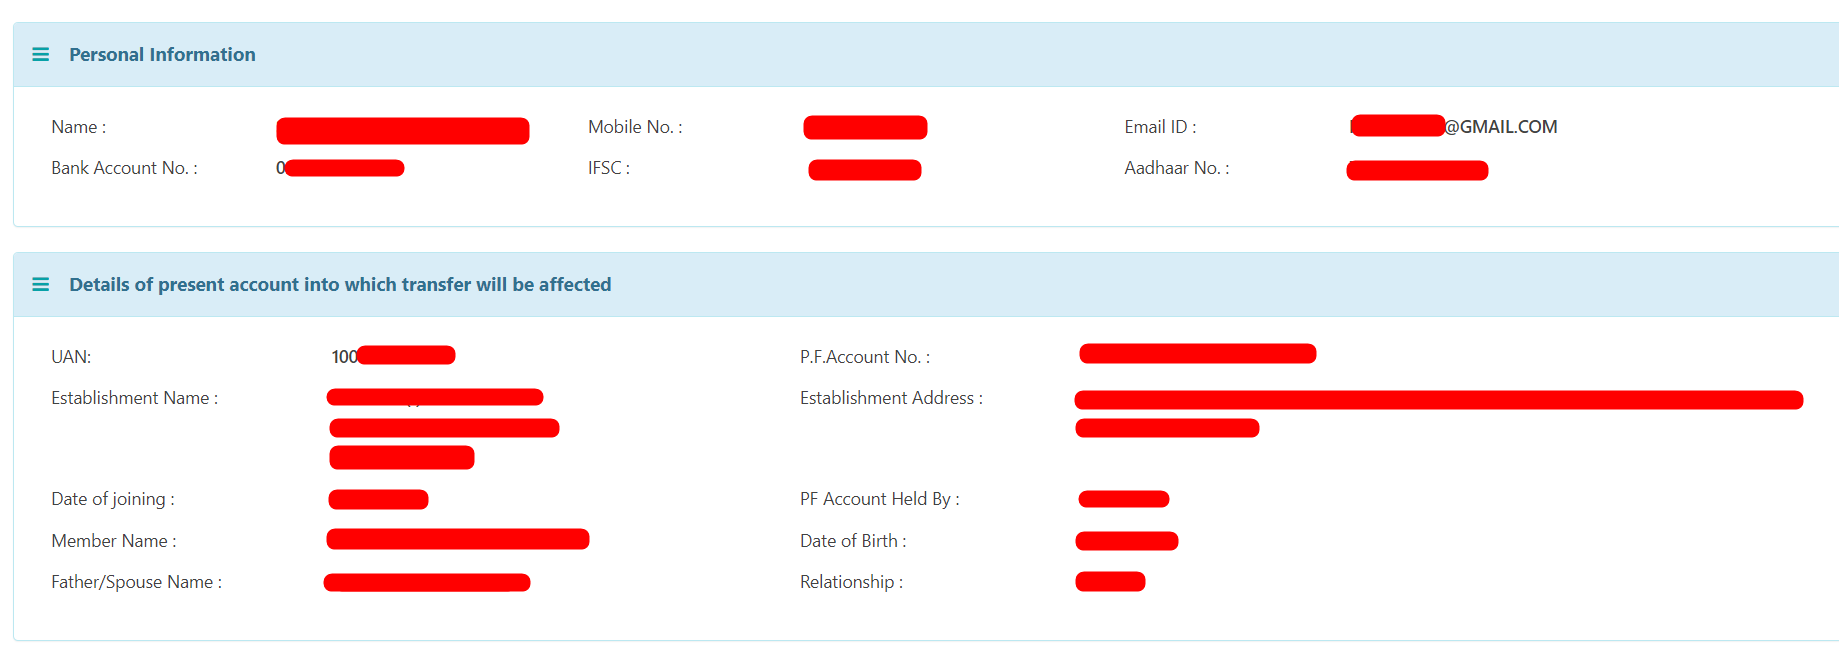The width and height of the screenshot is (1839, 663).
Task: Click the IFSC label
Action: click(608, 168)
